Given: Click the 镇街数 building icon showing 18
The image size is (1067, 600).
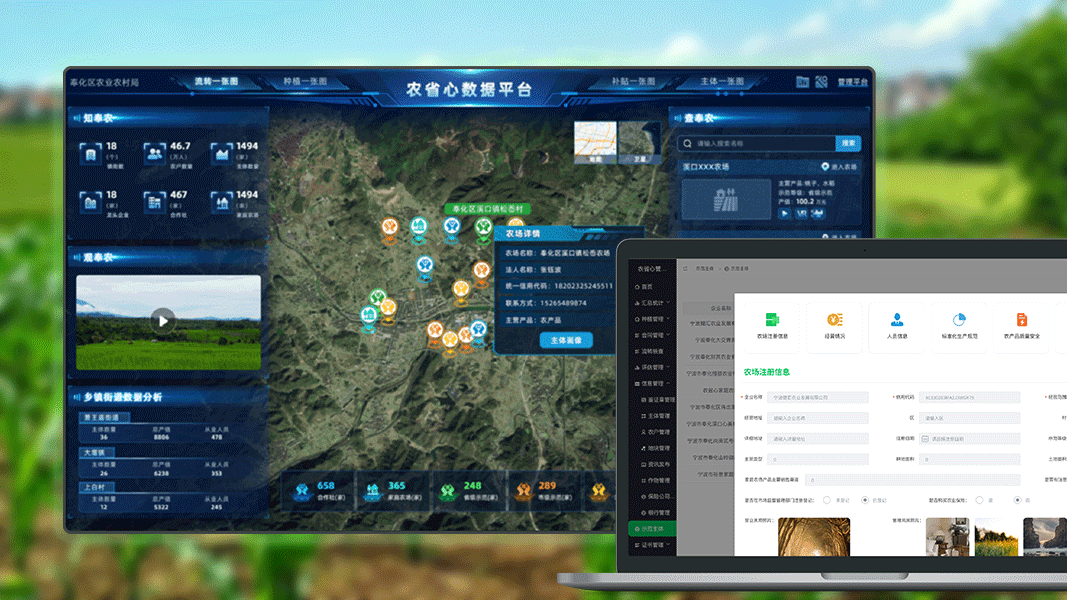Looking at the screenshot, I should pyautogui.click(x=90, y=153).
